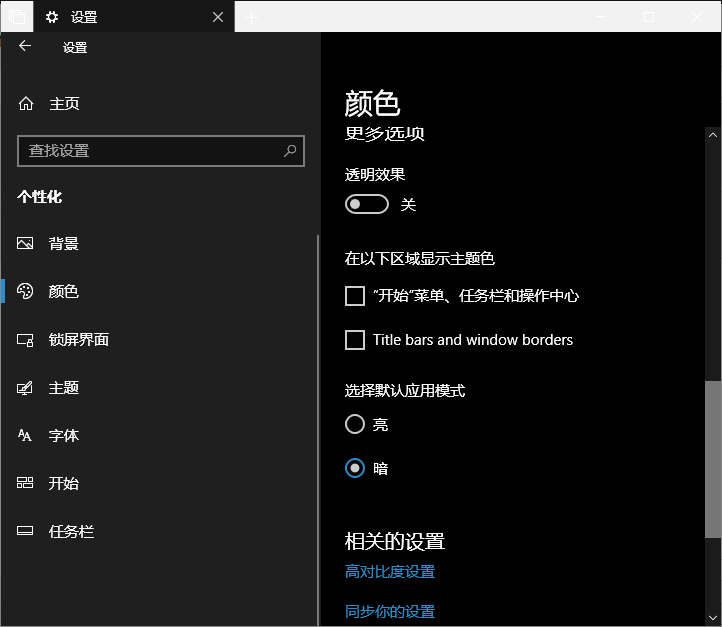The width and height of the screenshot is (722, 627).
Task: Turn on the 透明效果 transparency toggle
Action: (x=366, y=204)
